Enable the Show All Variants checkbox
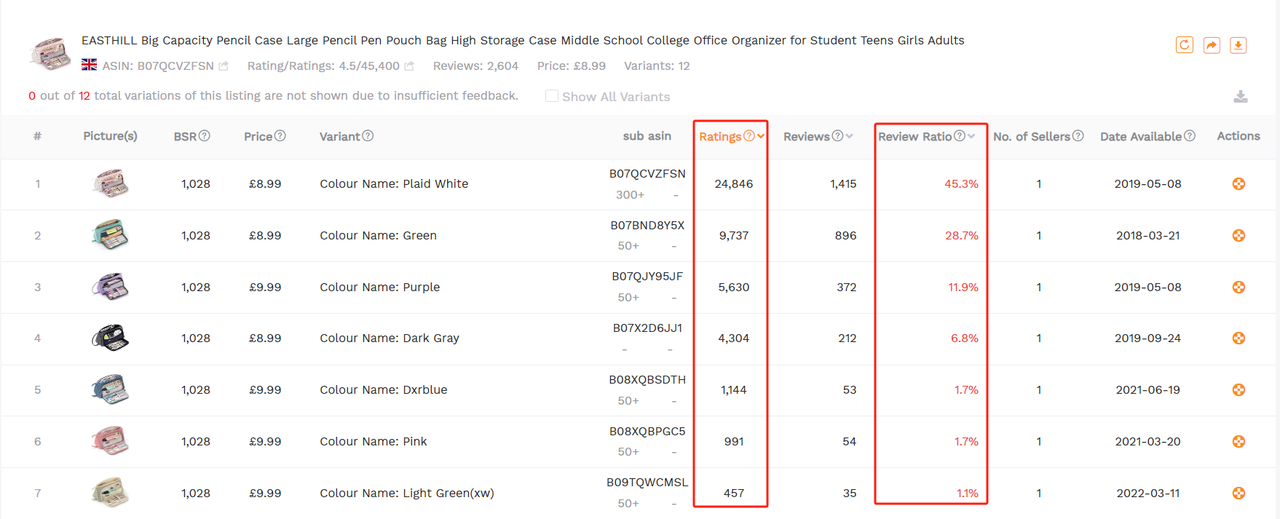Image resolution: width=1280 pixels, height=519 pixels. [x=552, y=96]
